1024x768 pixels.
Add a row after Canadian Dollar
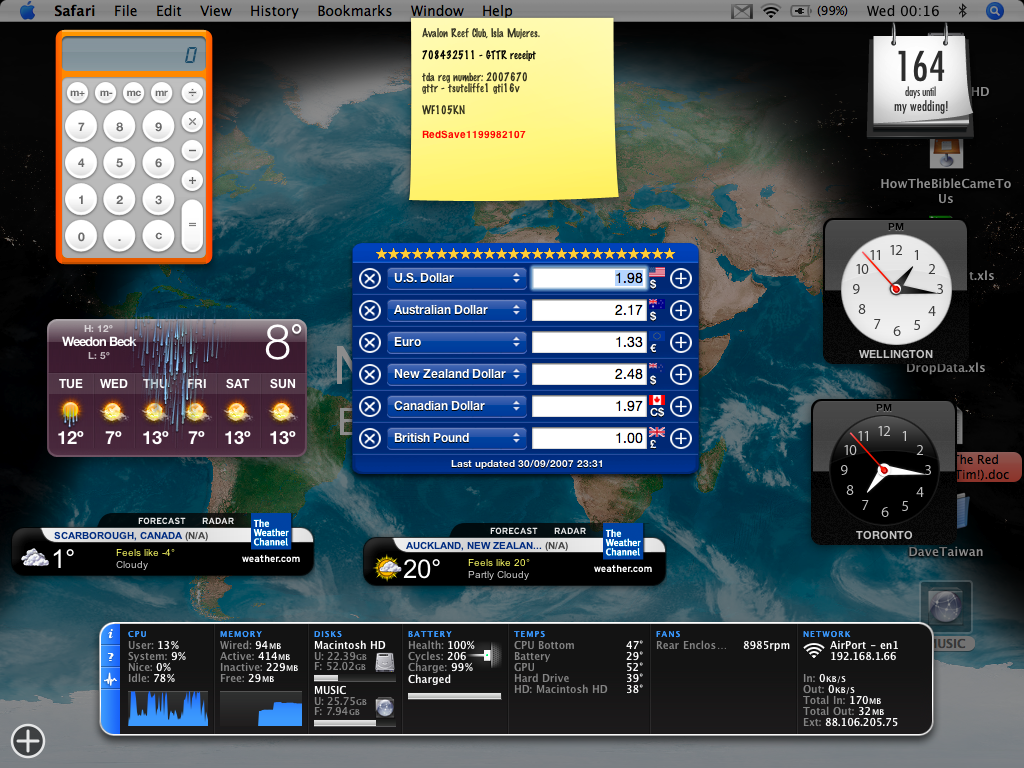click(x=680, y=406)
